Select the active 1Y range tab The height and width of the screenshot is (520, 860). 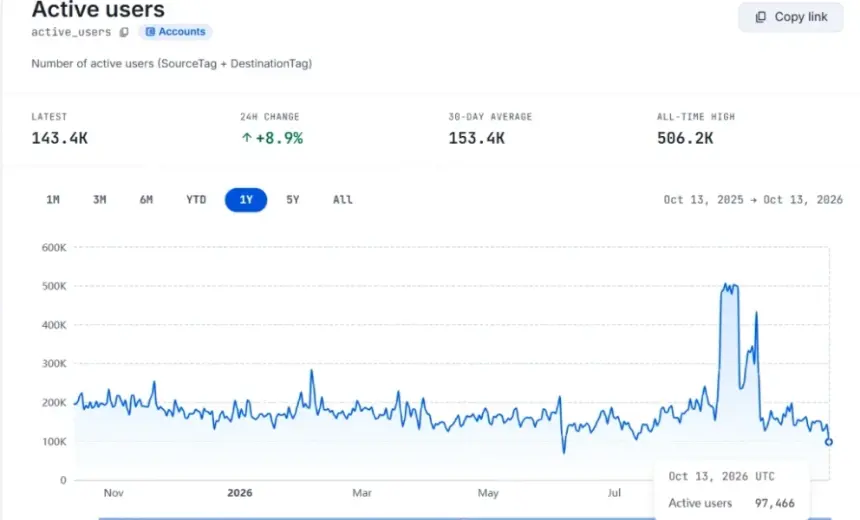246,200
